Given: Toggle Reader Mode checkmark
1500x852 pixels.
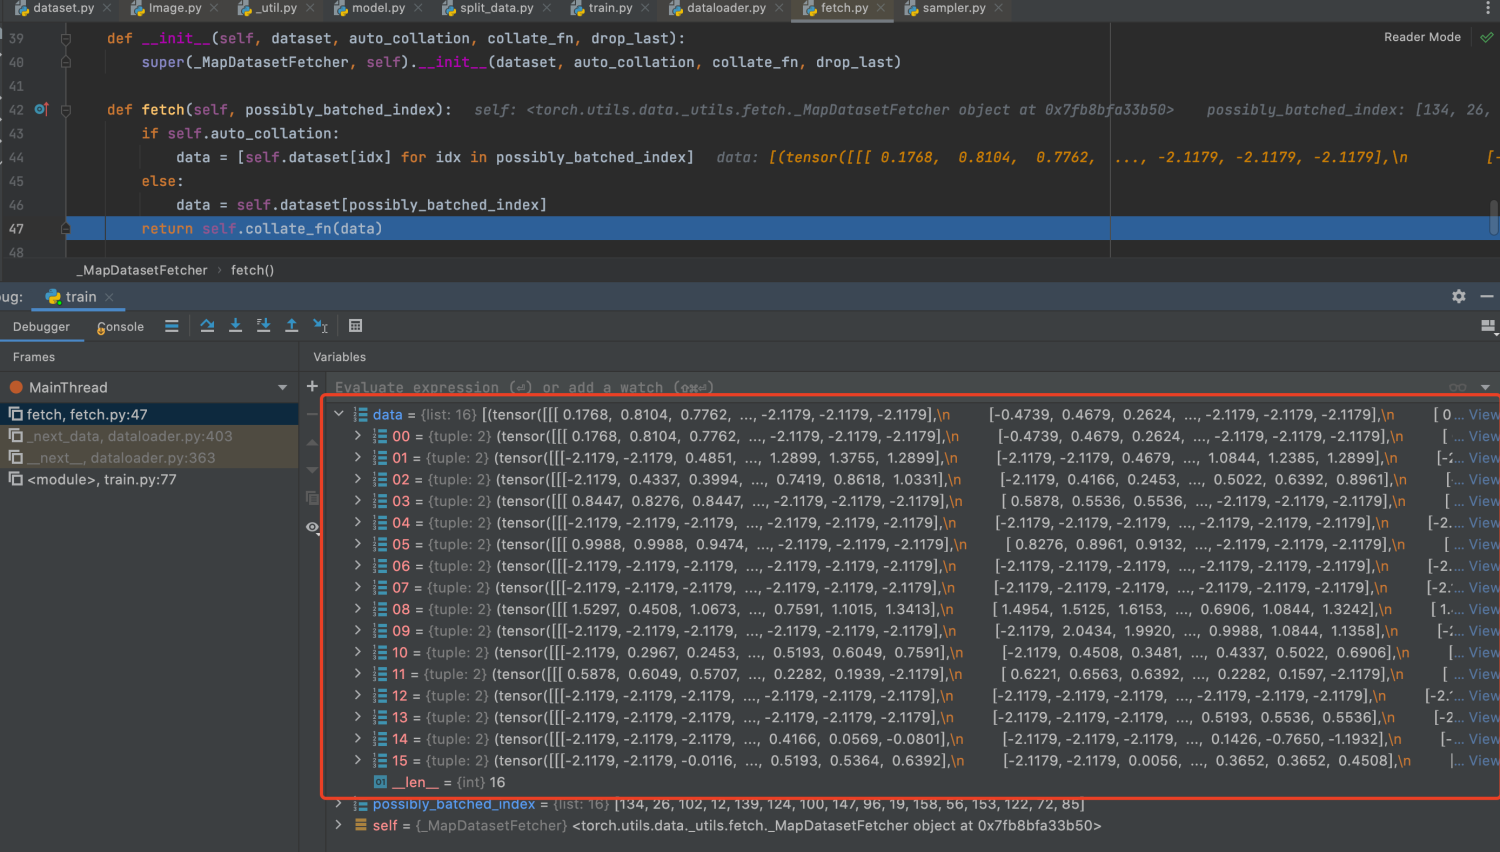Looking at the screenshot, I should coord(1486,36).
